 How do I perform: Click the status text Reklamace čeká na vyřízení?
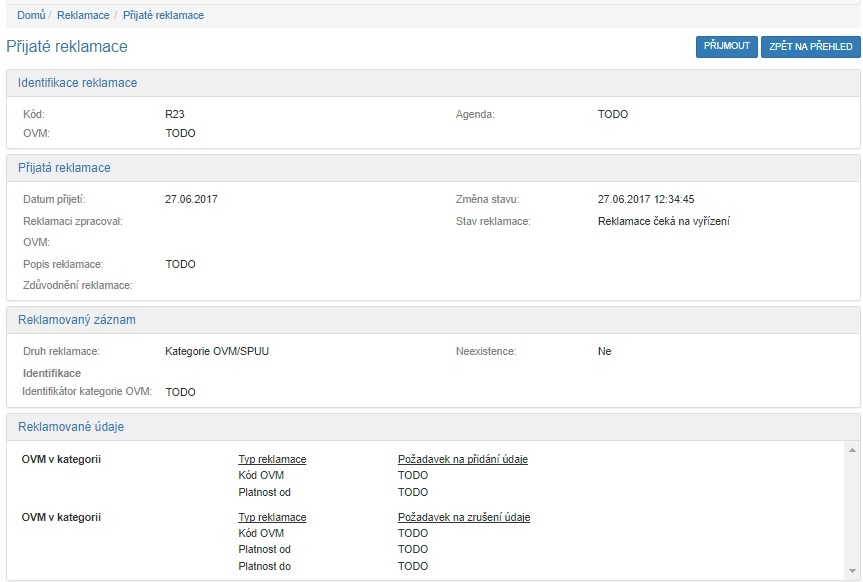tap(663, 221)
